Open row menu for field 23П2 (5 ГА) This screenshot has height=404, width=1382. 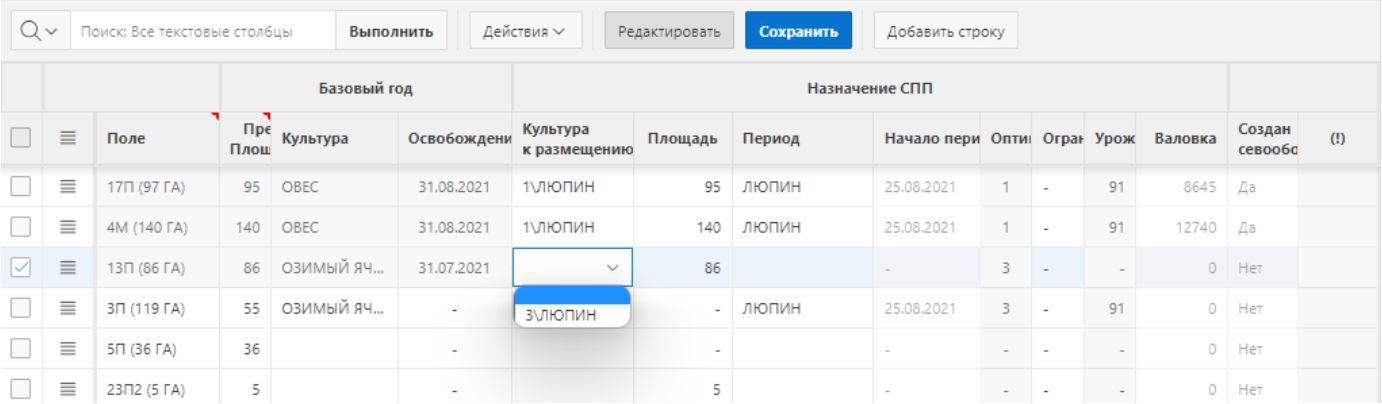[68, 389]
